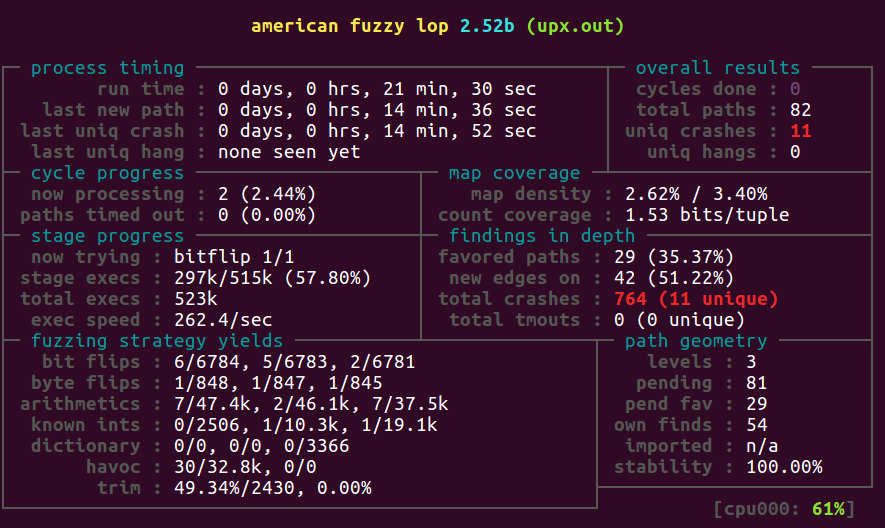
Task: Click the total execs value '523k'
Action: click(x=195, y=299)
